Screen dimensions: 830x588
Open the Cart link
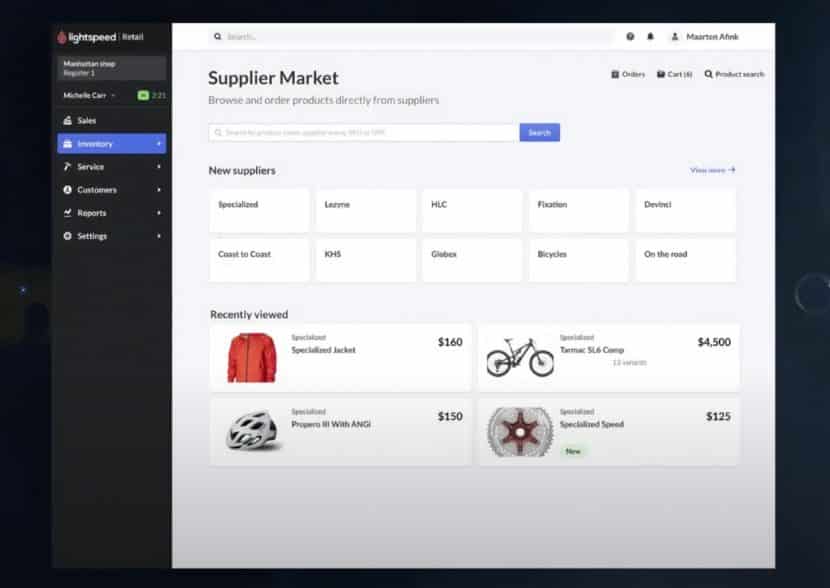coord(674,74)
